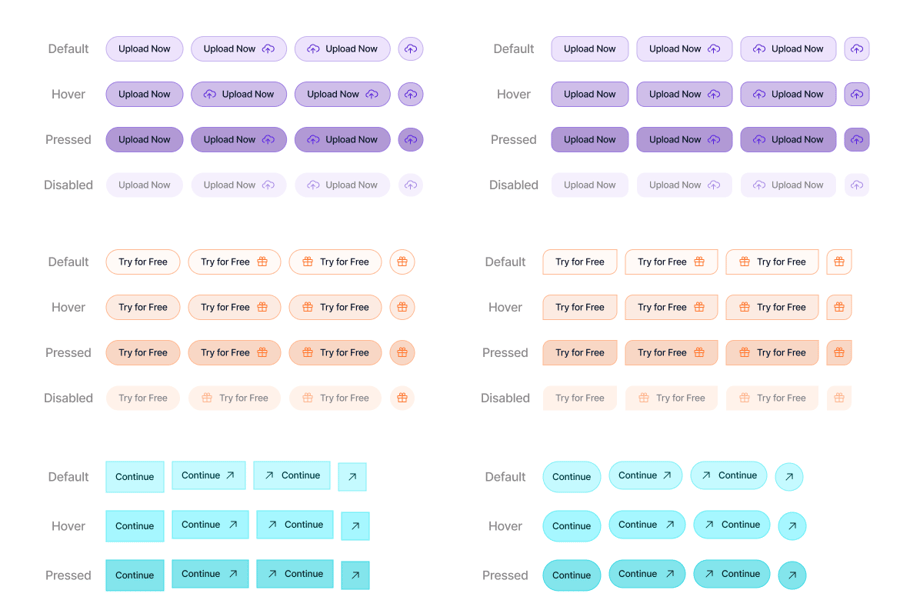Click the circular purple Hover upload icon button
900x600 pixels.
(410, 94)
